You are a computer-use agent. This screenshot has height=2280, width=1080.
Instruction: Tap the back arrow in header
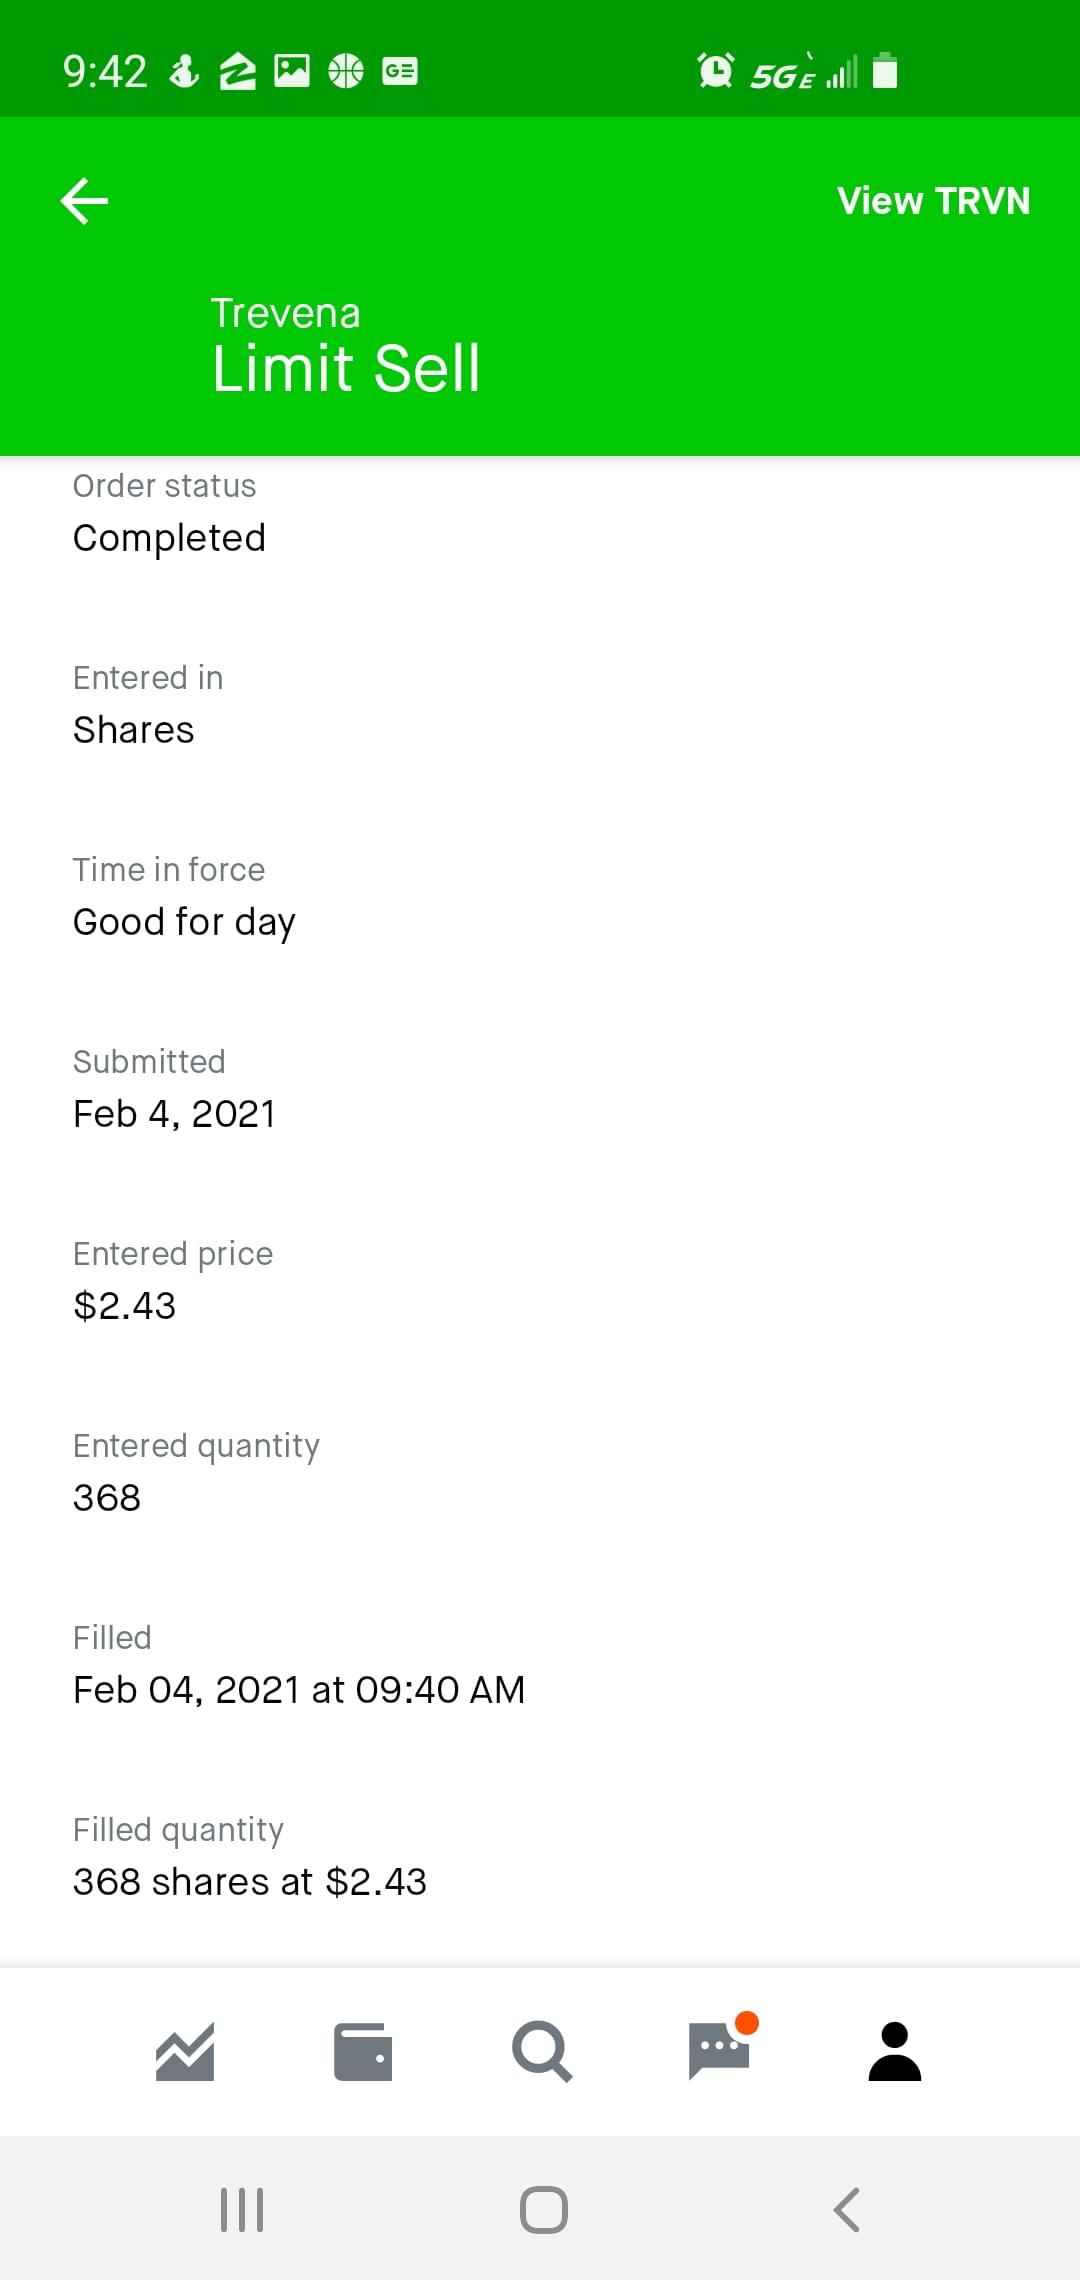pyautogui.click(x=85, y=201)
